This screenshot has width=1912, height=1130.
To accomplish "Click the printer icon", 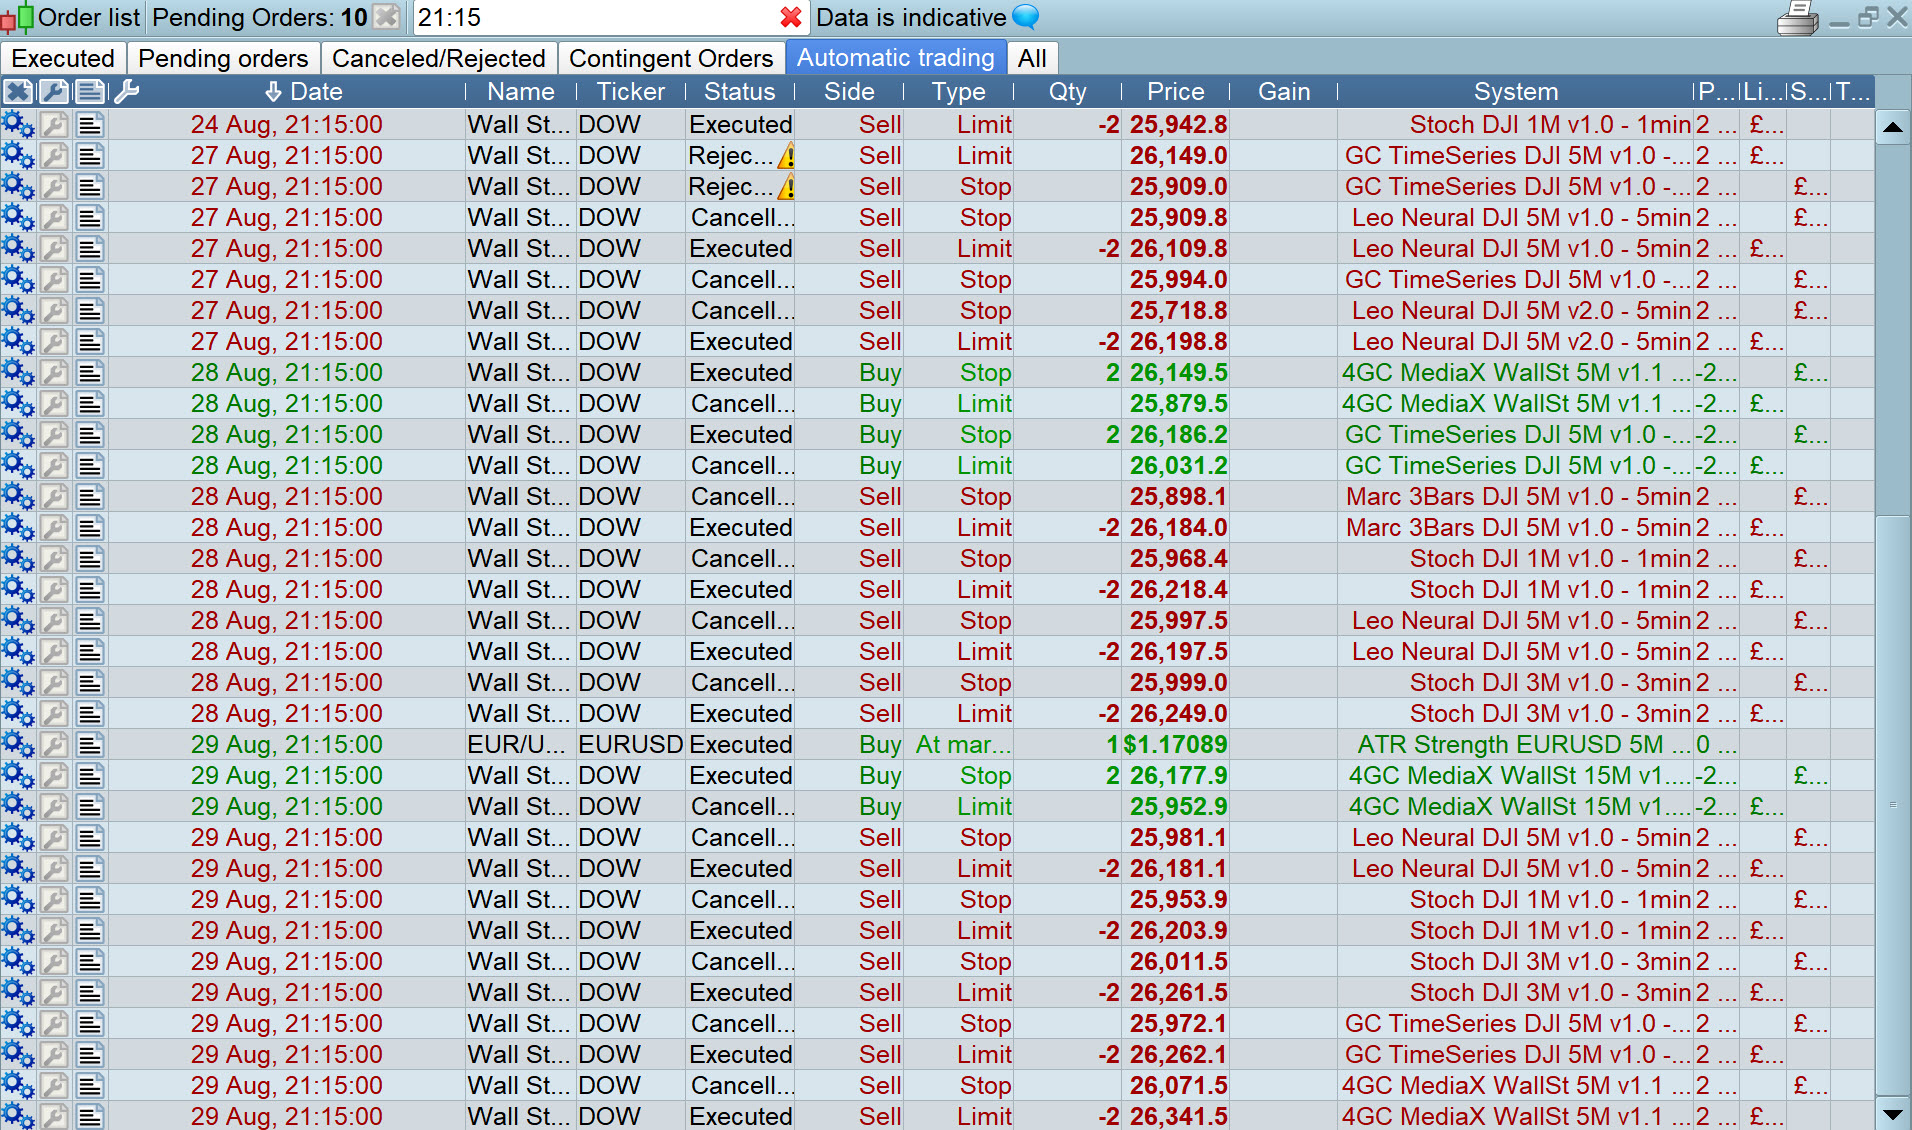I will coord(1797,18).
